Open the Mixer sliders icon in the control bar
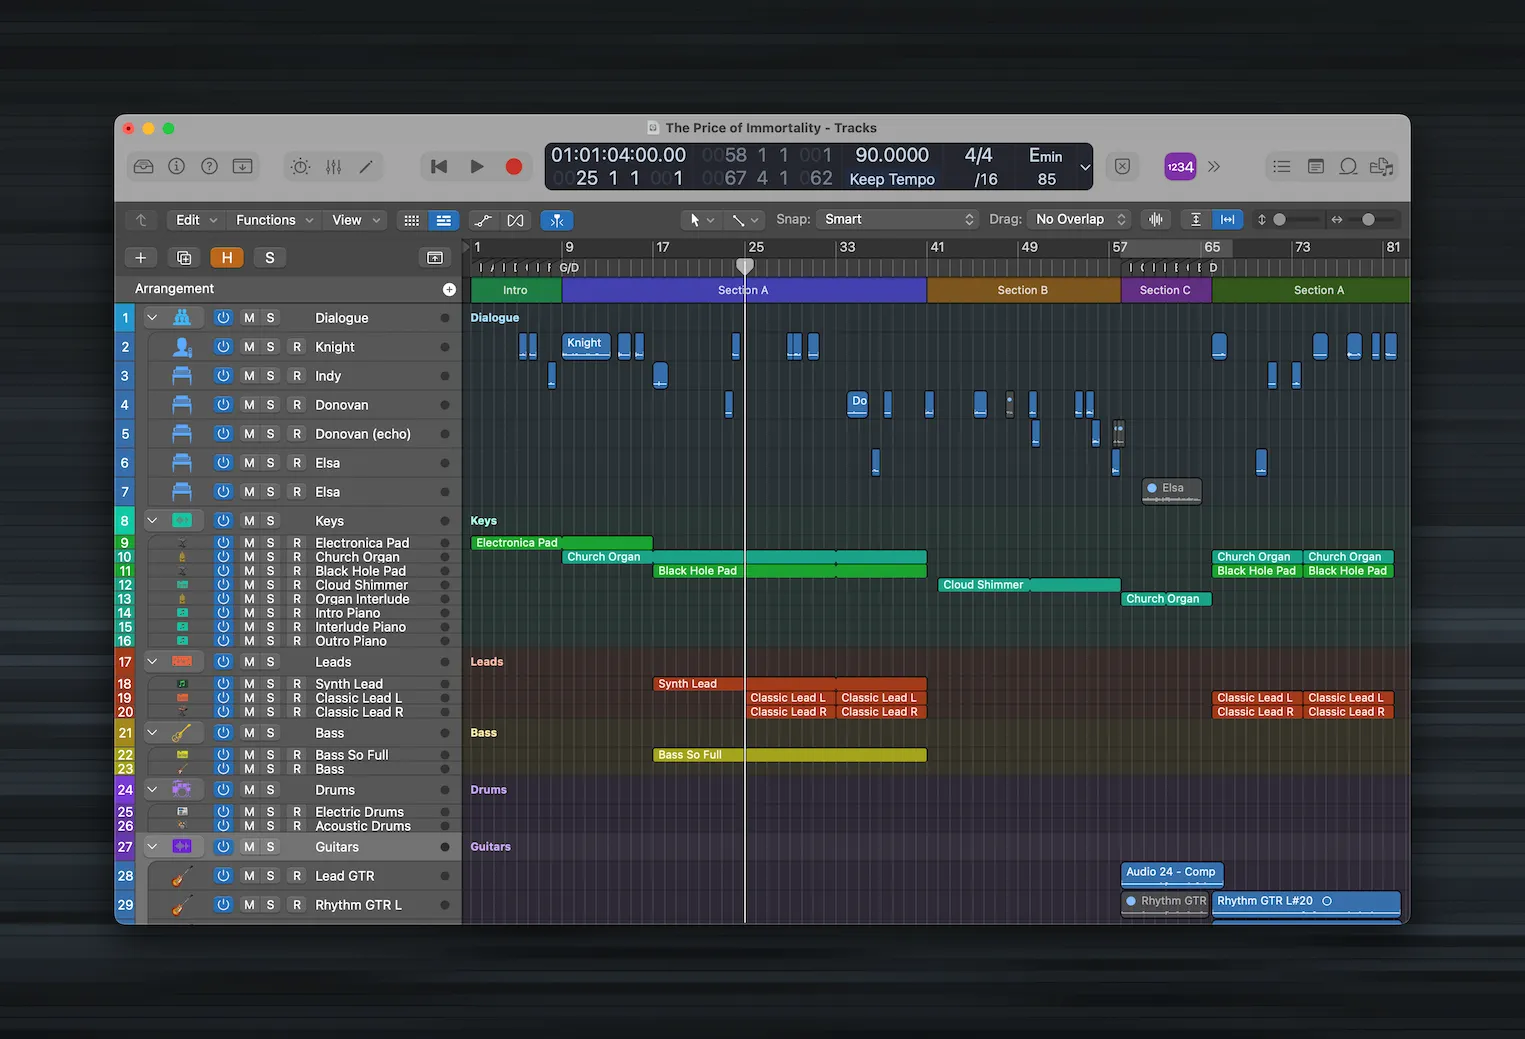Viewport: 1525px width, 1039px height. click(x=333, y=166)
